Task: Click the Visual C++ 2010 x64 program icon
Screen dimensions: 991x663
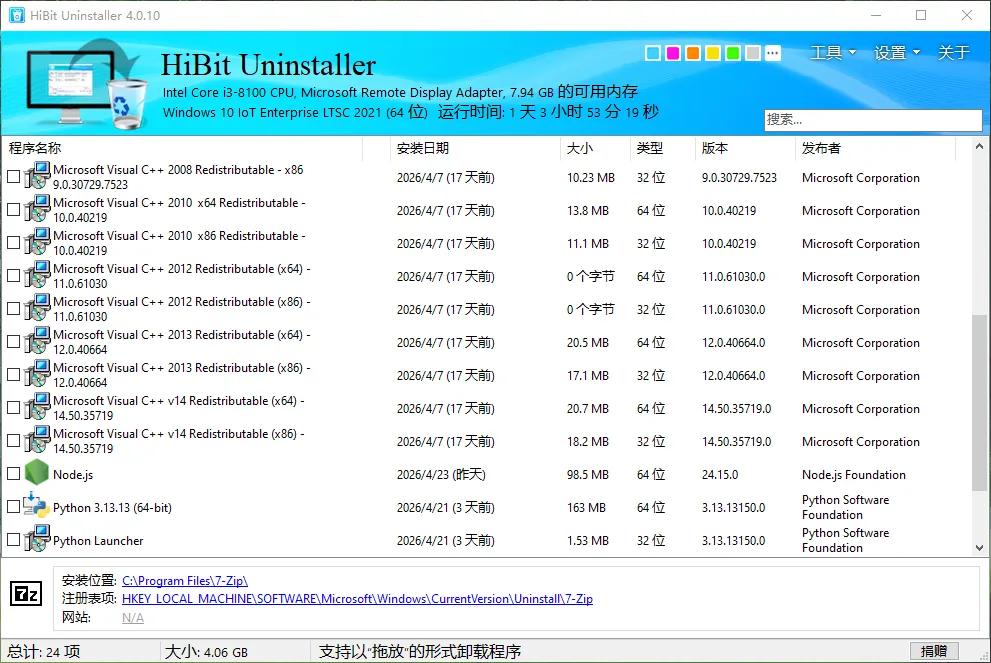Action: coord(37,209)
